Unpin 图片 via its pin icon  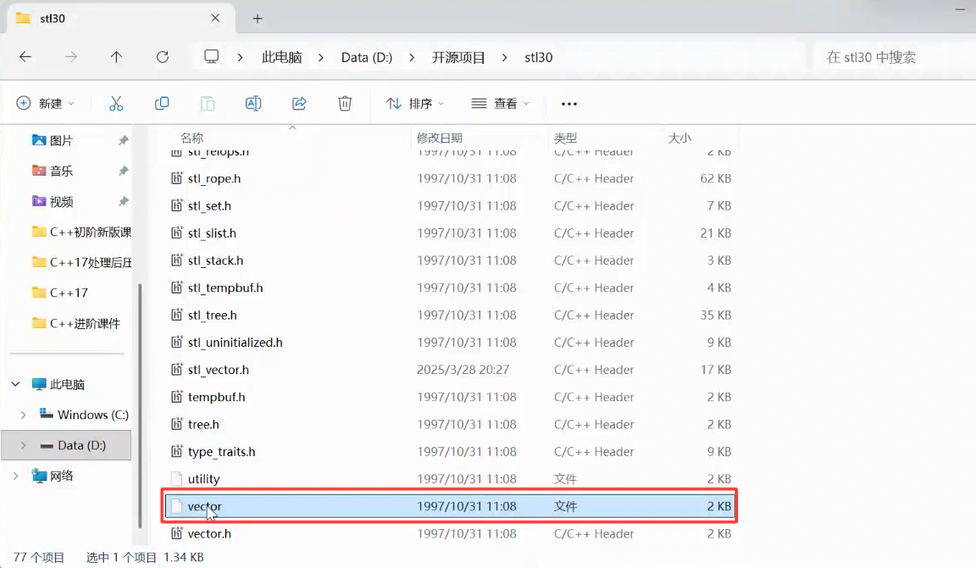[123, 141]
